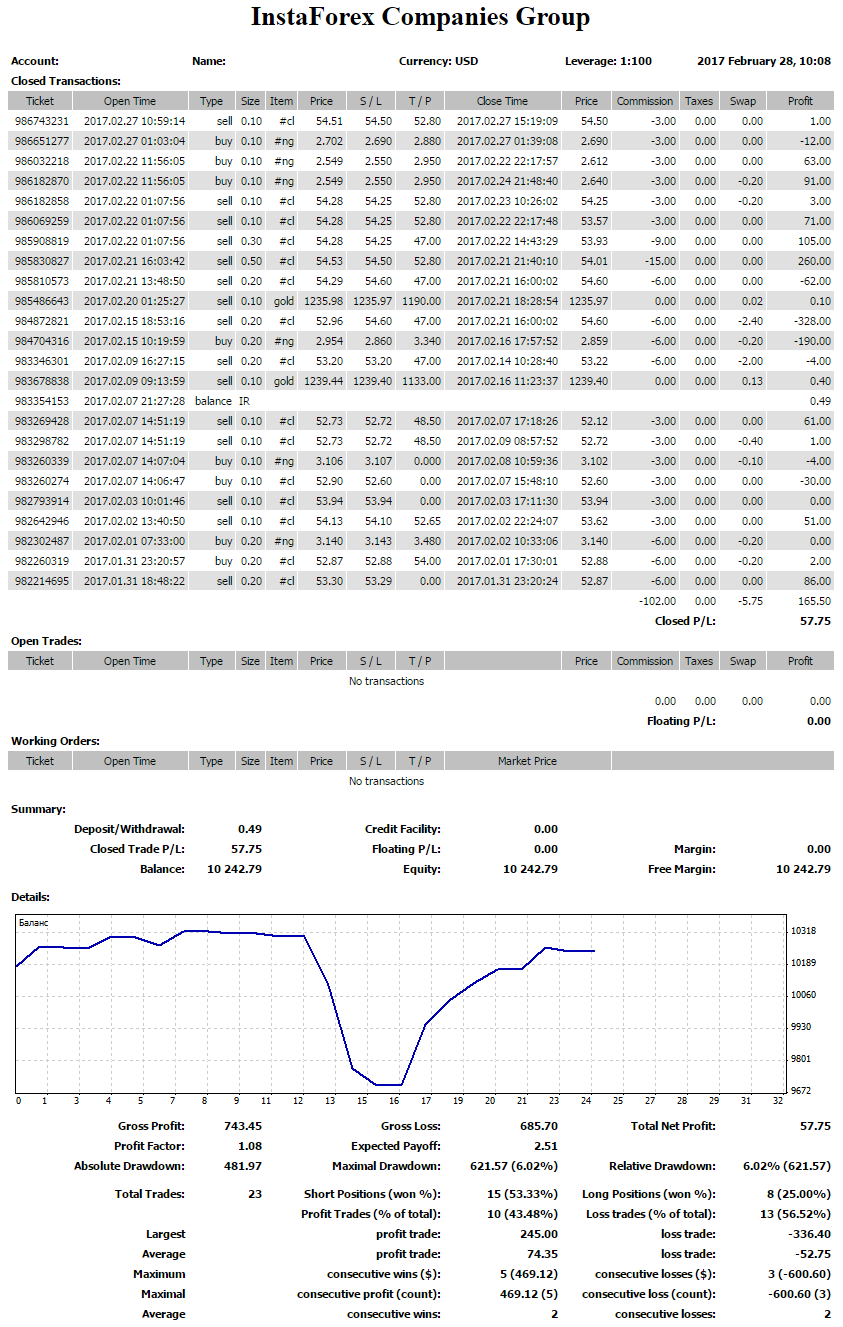Screen dimensions: 843x1327
Task: Click the "Profit Factor:" label
Action: click(150, 1146)
